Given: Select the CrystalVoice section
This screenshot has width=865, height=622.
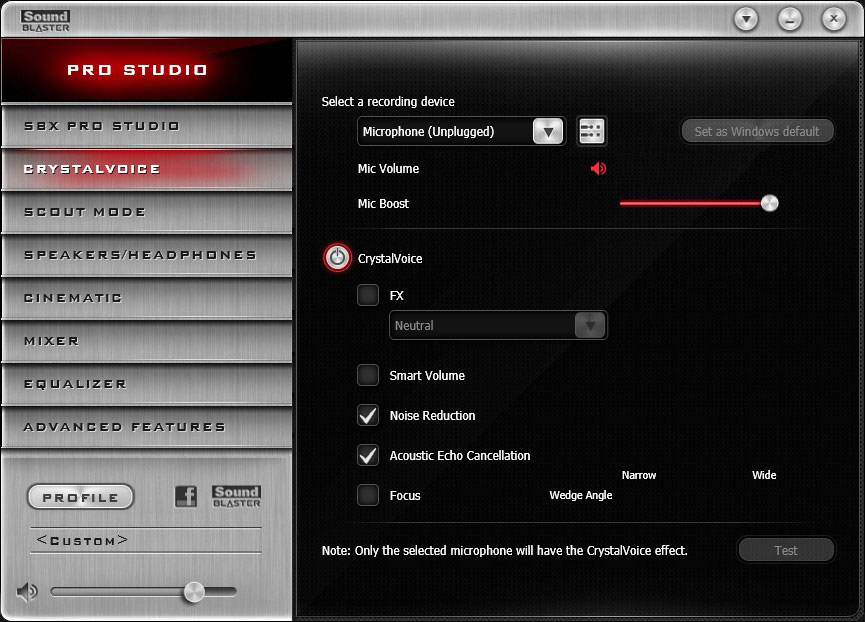Looking at the screenshot, I should tap(147, 169).
